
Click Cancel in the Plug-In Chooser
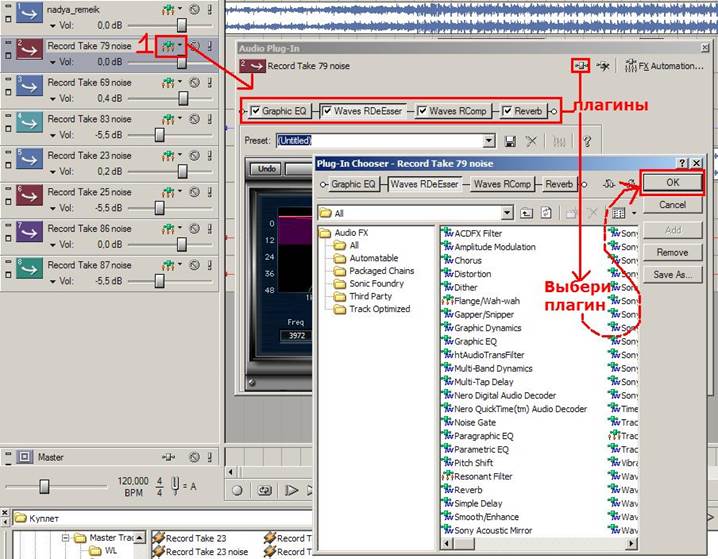pos(672,205)
